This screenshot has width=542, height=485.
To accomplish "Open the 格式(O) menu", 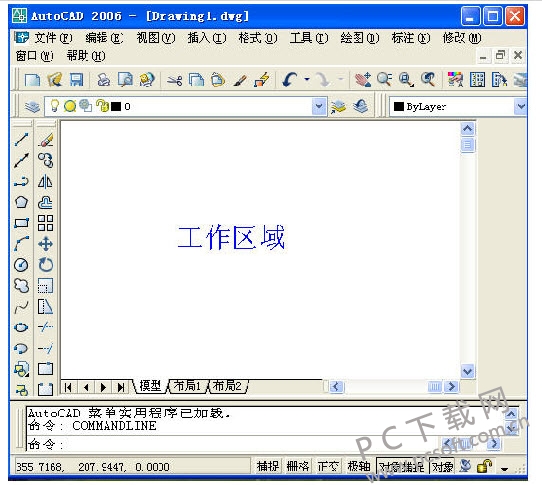I will [258, 38].
